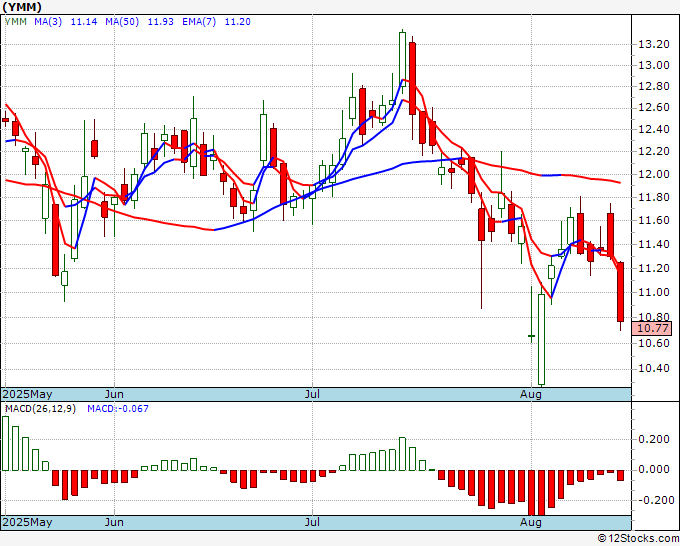Click the 0.200 MACD axis label
680x546 pixels.
654,440
